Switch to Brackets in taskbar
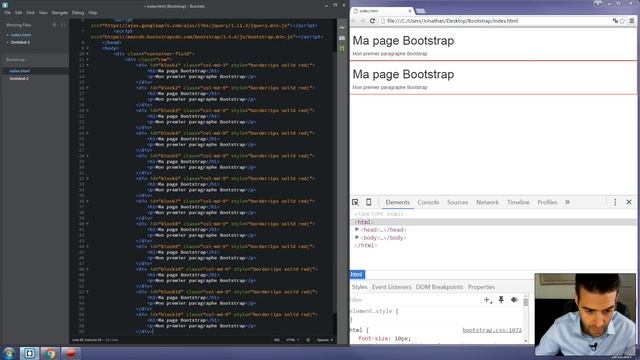This screenshot has width=640, height=360. coord(29,353)
